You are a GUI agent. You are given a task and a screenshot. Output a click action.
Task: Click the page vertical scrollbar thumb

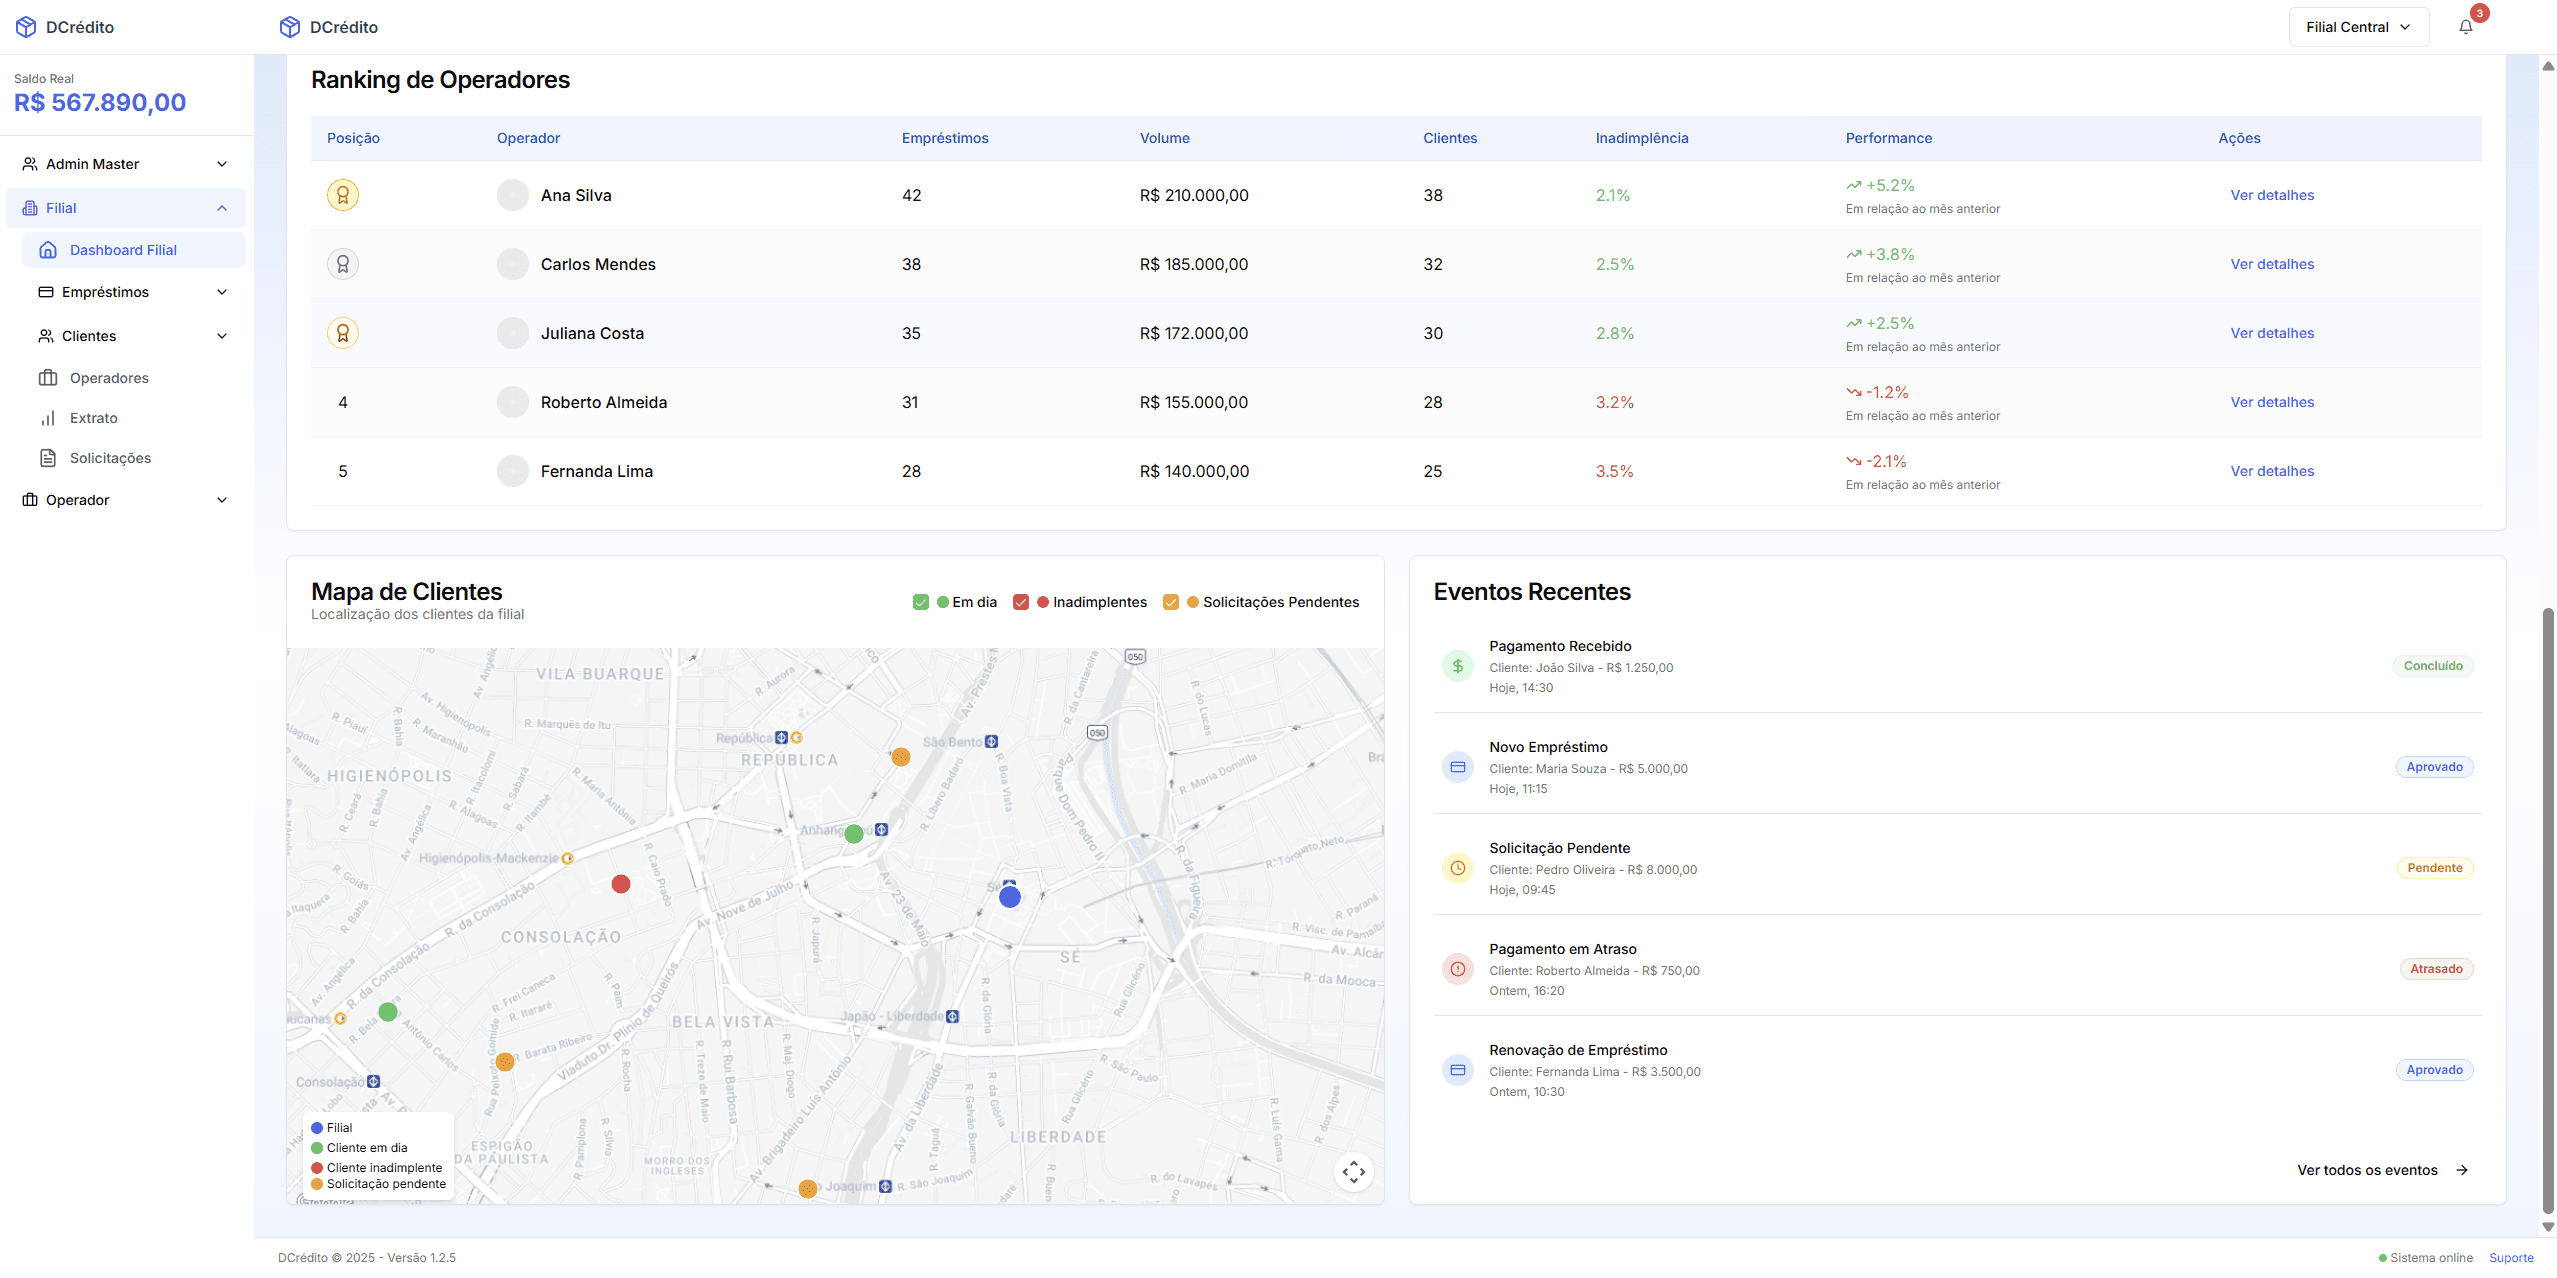tap(2547, 910)
